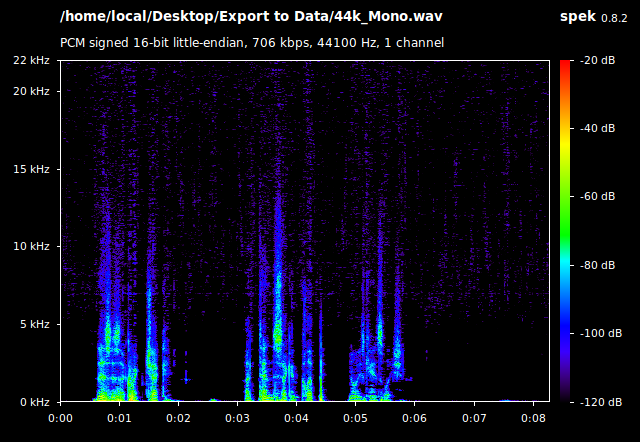Click the 0:05 time axis label
Viewport: 640px width, 442px height.
click(x=355, y=418)
